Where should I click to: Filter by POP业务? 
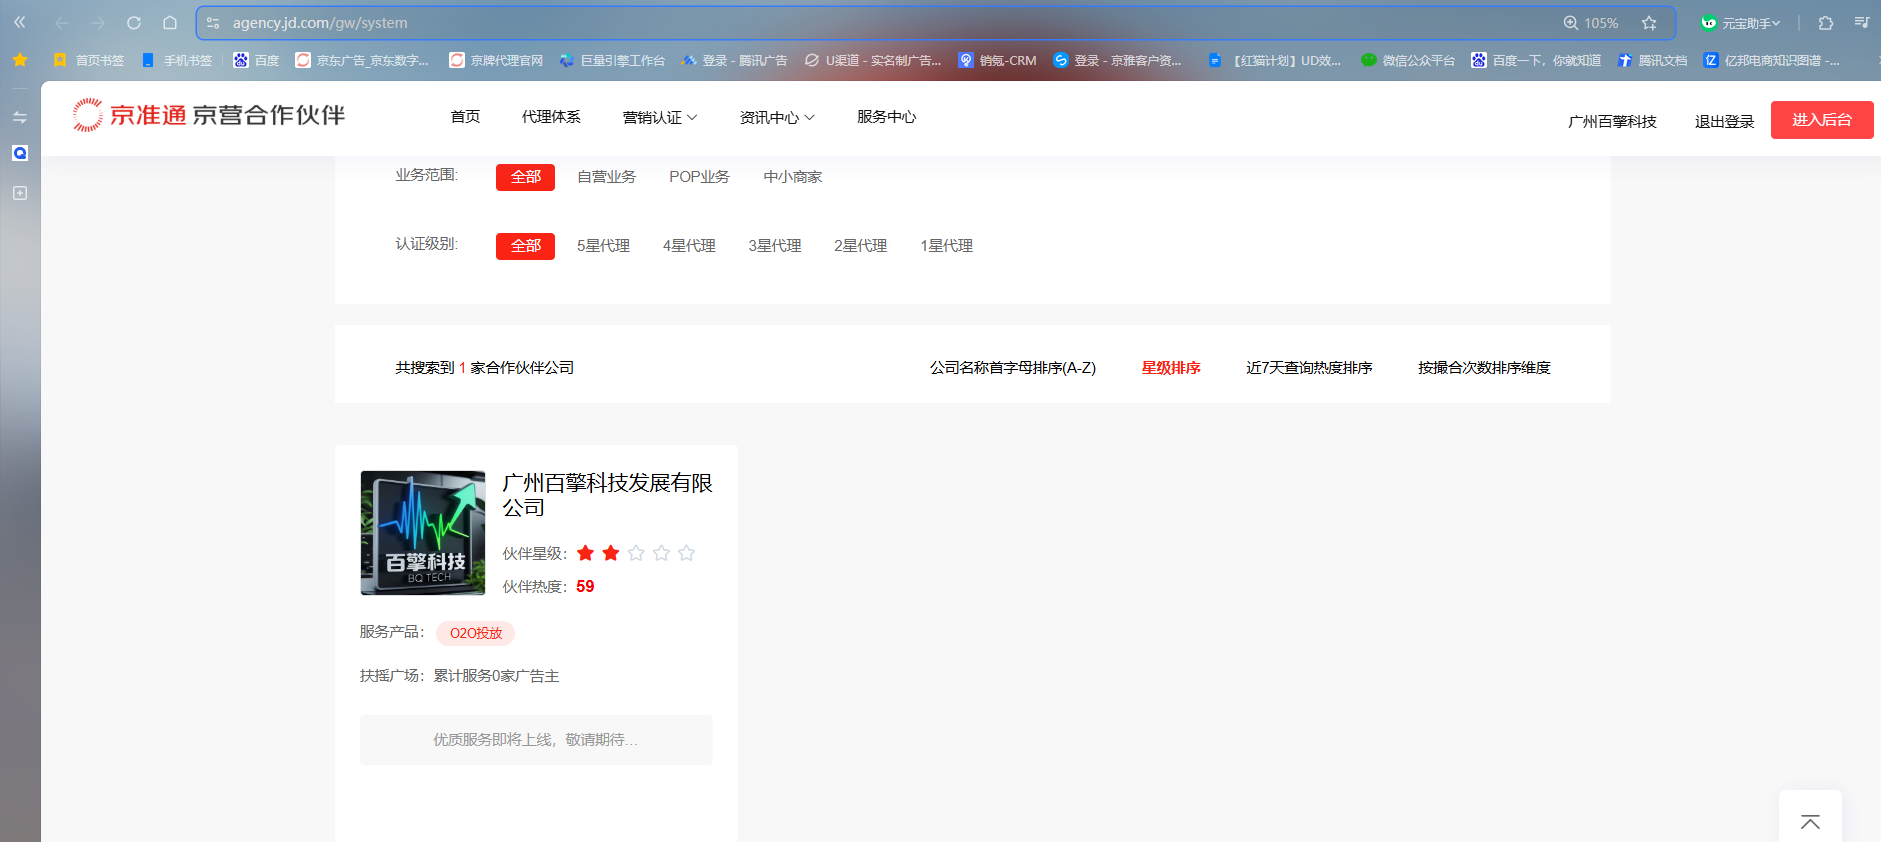click(x=699, y=177)
